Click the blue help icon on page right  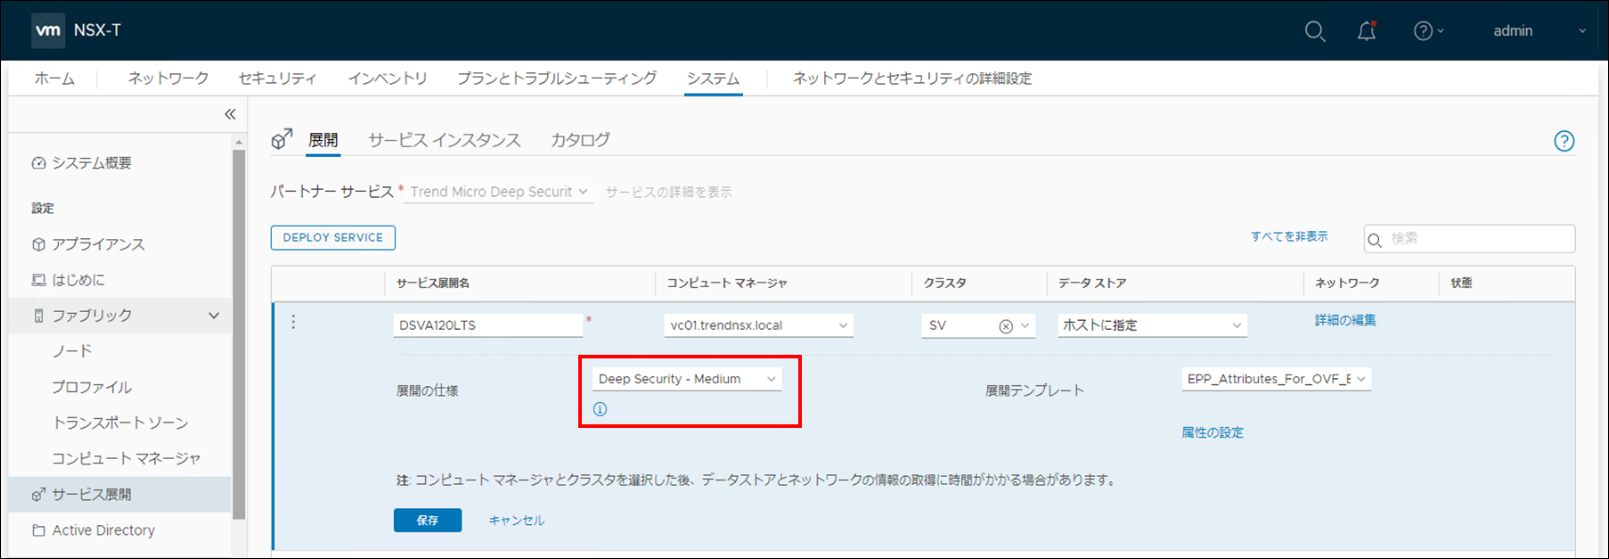[x=1564, y=141]
